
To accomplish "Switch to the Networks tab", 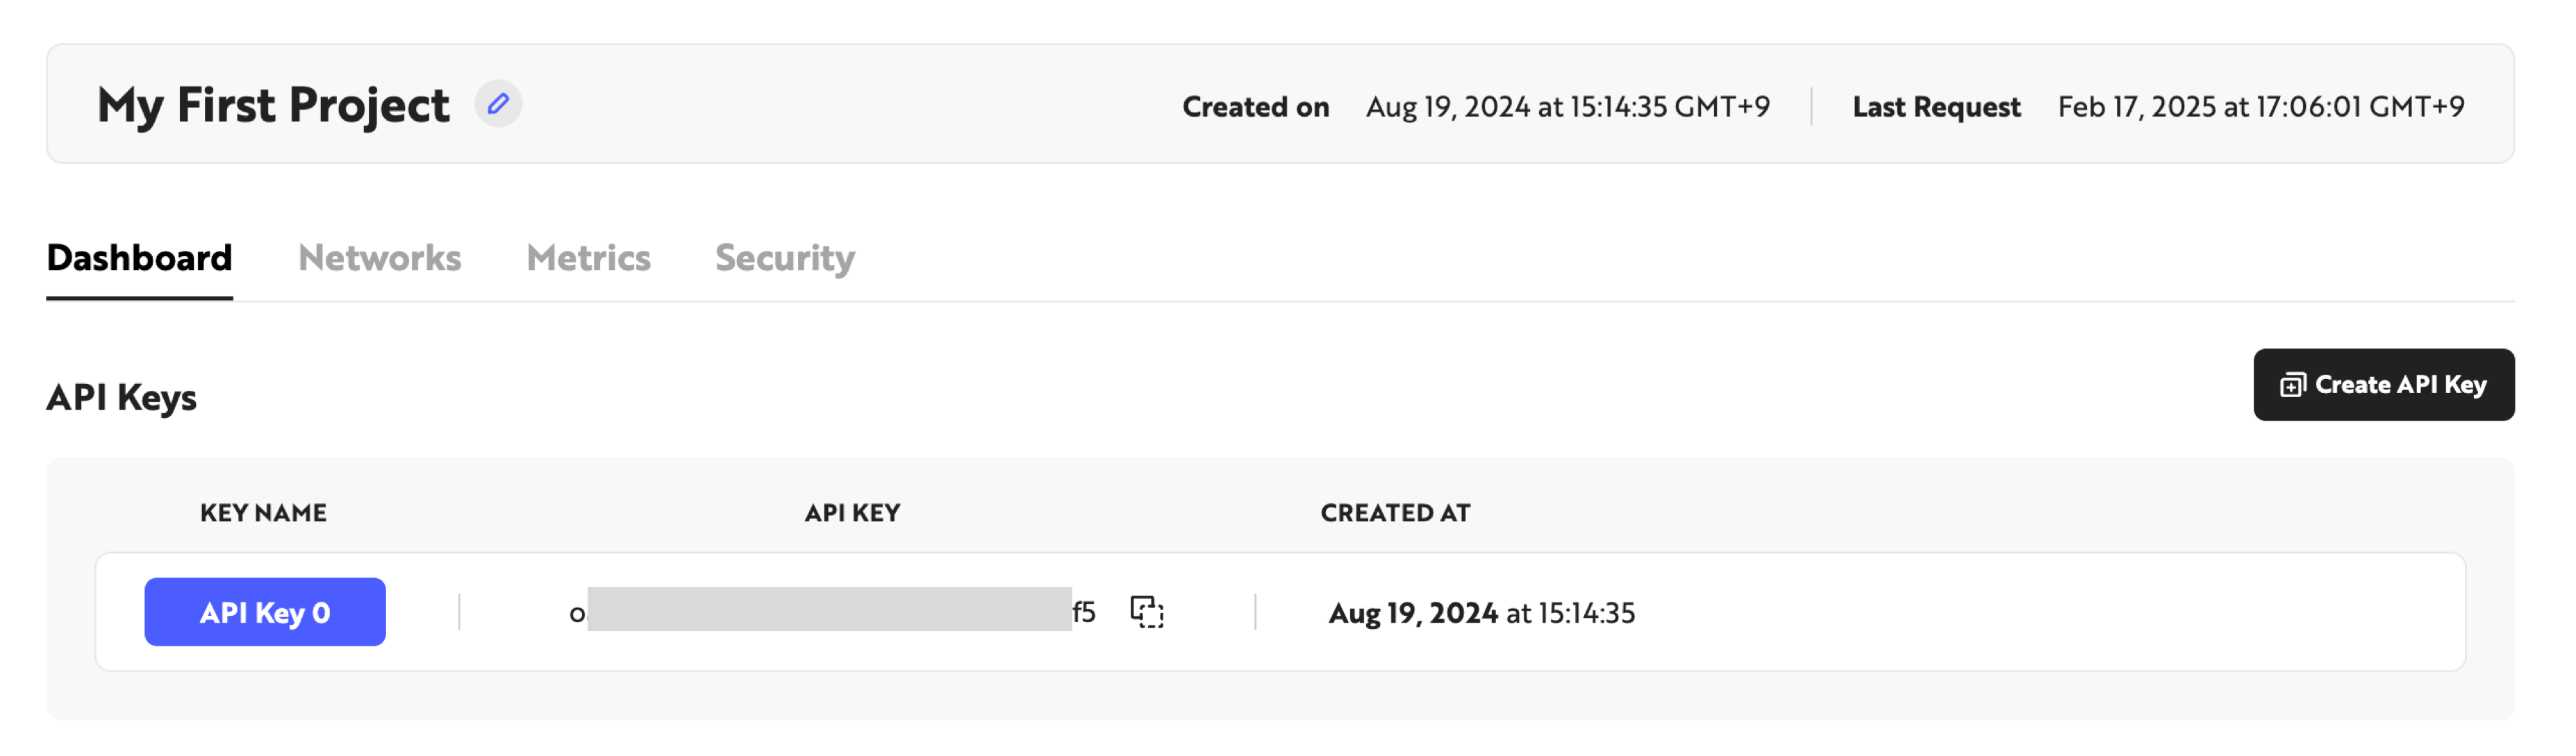I will coord(379,258).
